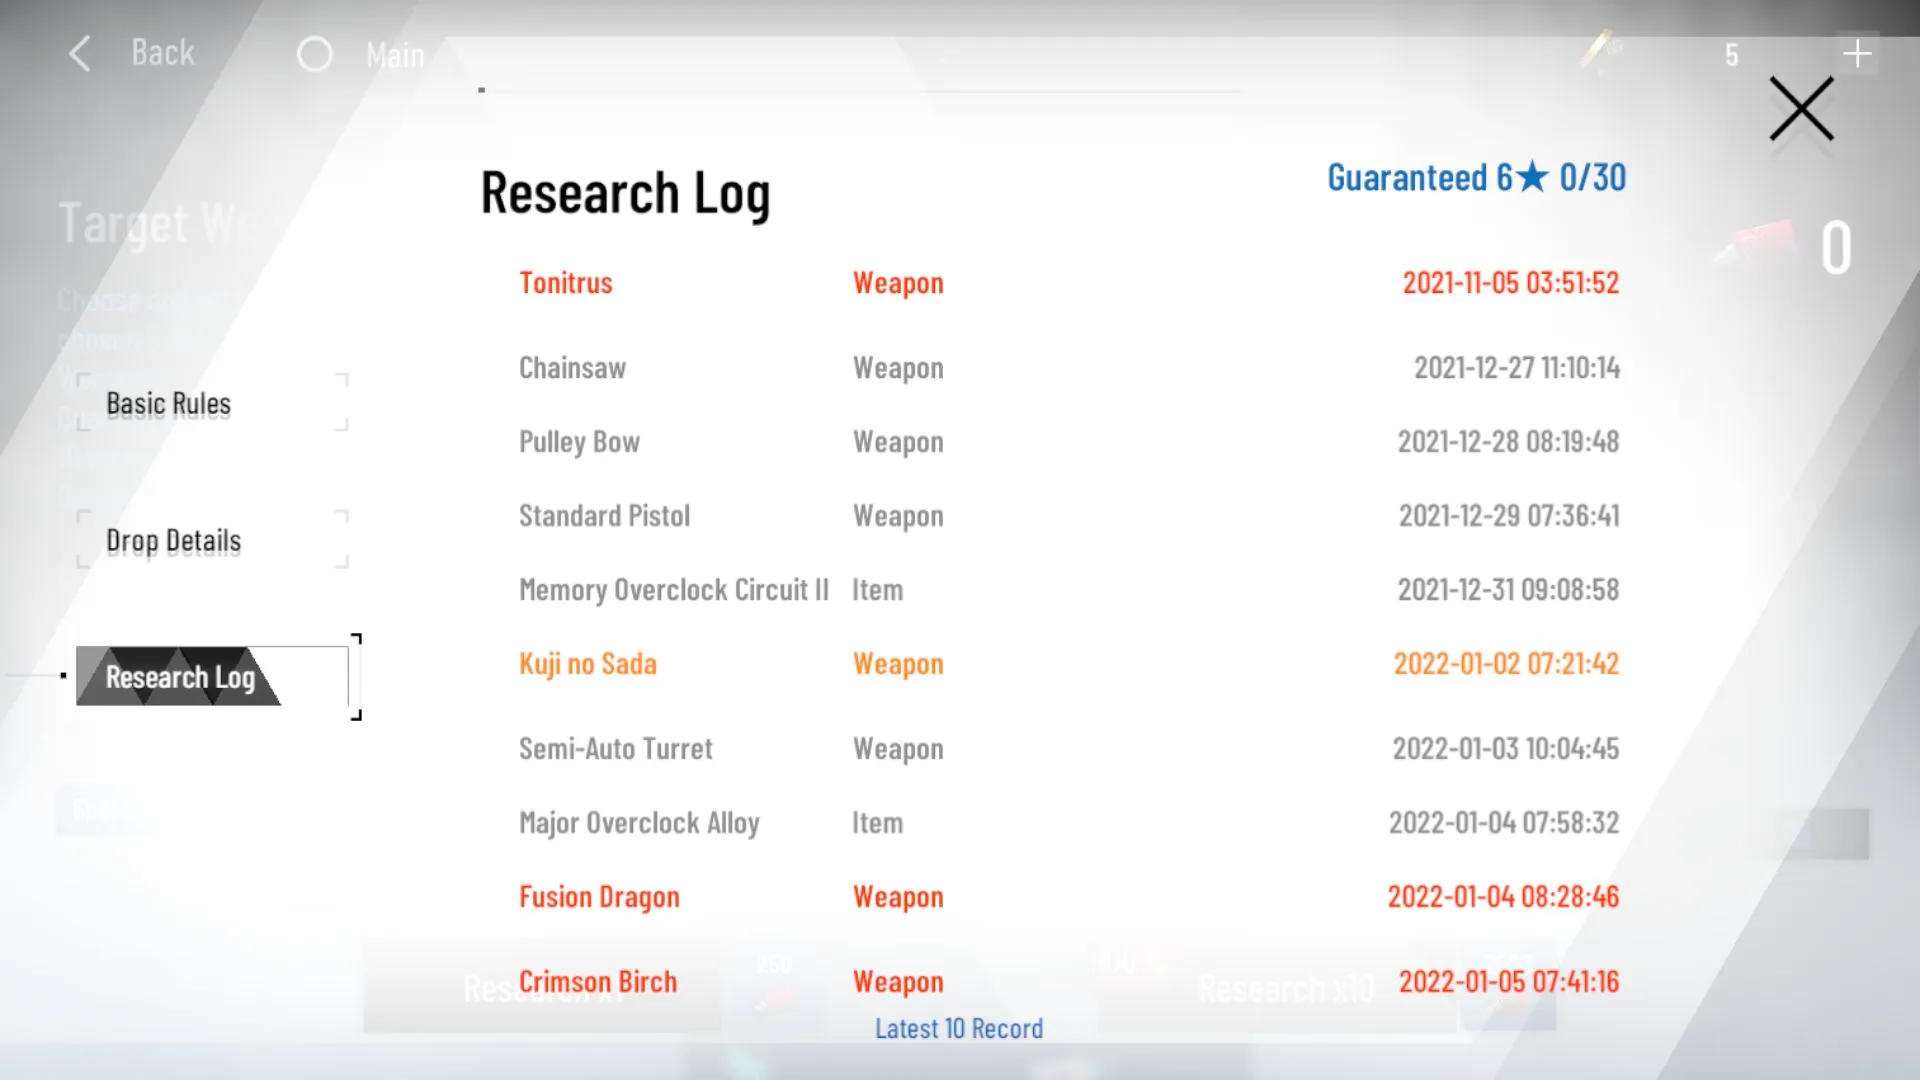The height and width of the screenshot is (1080, 1920).
Task: Click the Major Overclock Alloy item row
Action: [x=639, y=823]
